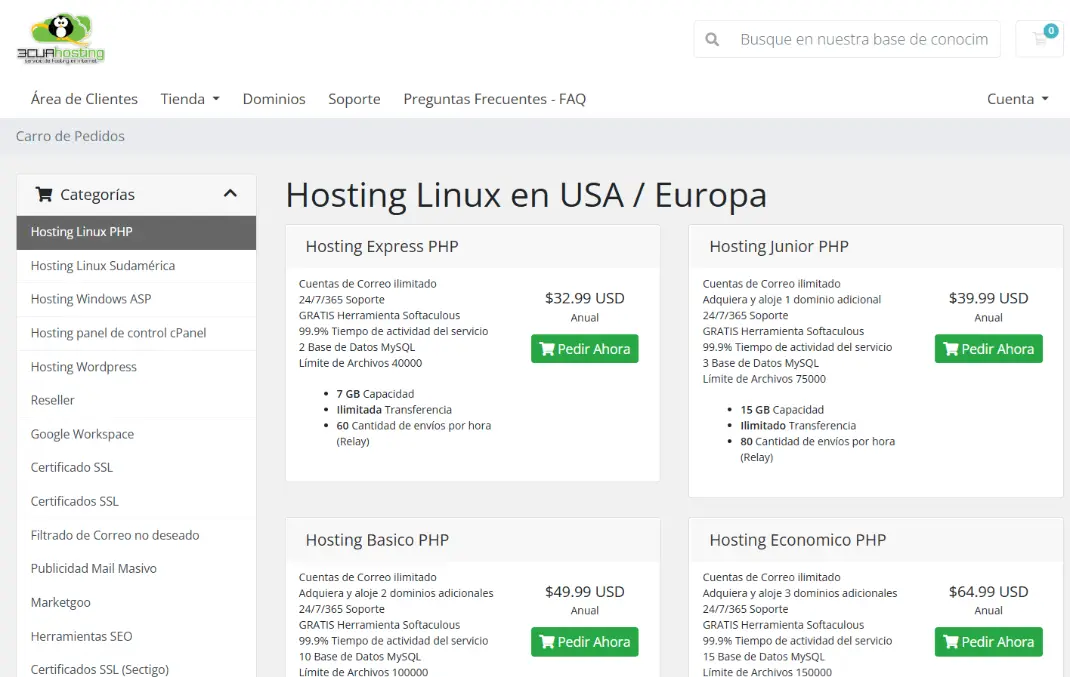Image resolution: width=1070 pixels, height=677 pixels.
Task: Open Hosting panel de control cPanel
Action: coord(136,333)
